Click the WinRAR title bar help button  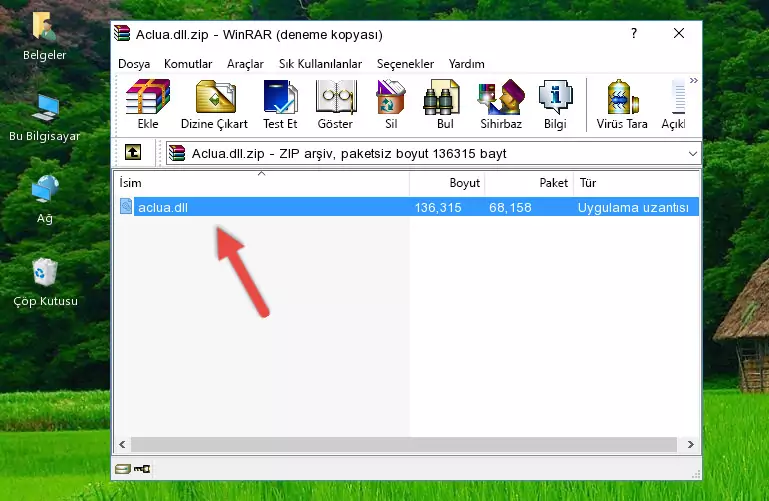pos(634,33)
